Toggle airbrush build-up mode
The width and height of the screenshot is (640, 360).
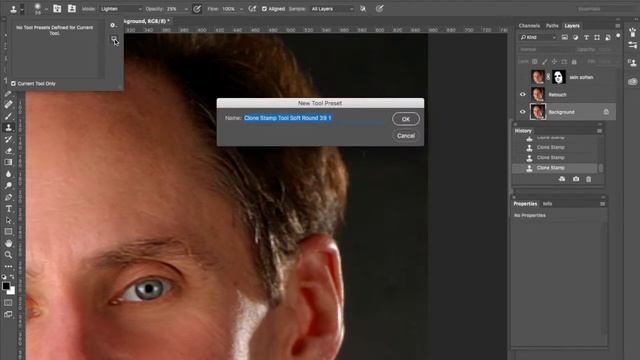click(252, 9)
